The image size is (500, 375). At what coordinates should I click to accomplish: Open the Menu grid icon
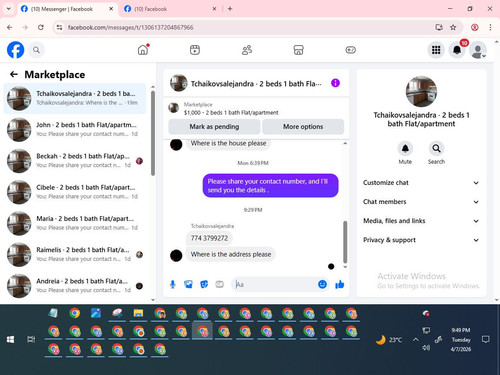[436, 50]
